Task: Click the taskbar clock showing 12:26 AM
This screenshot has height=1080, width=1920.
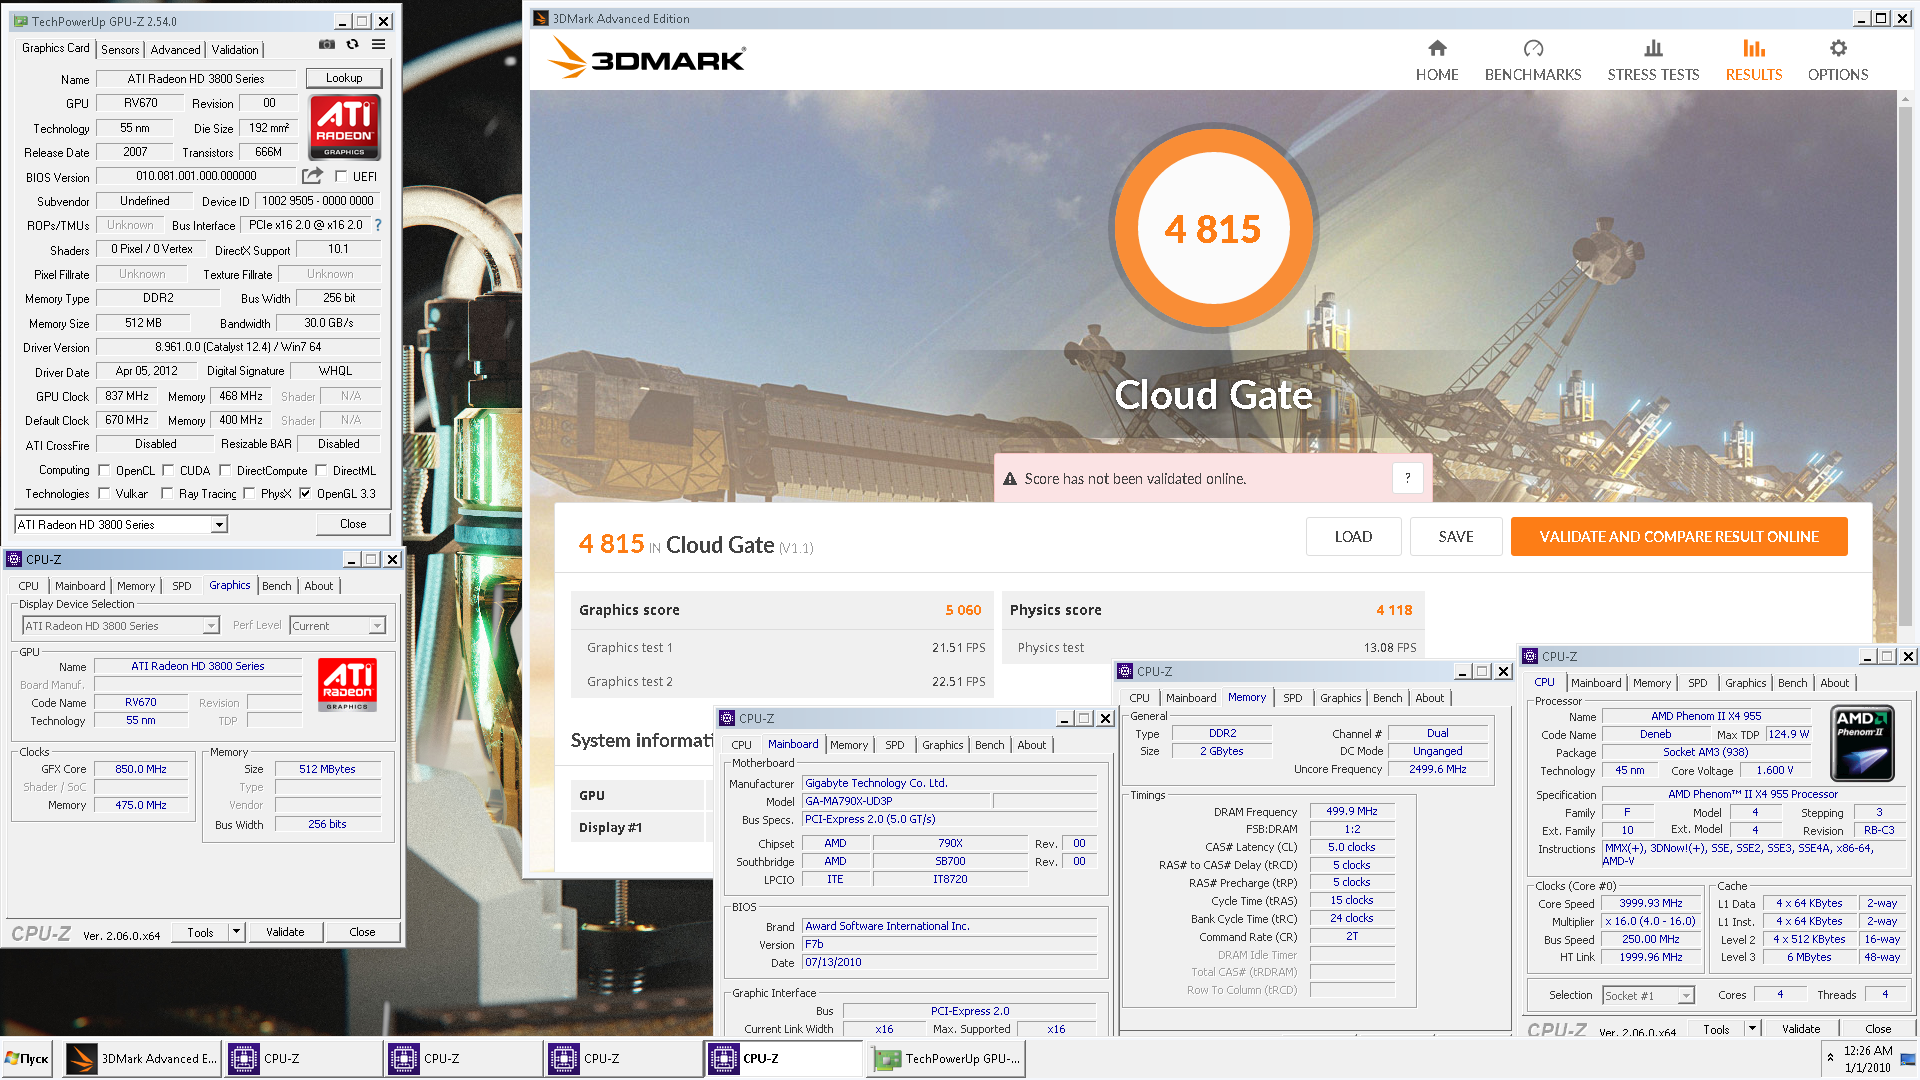Action: (1867, 1058)
